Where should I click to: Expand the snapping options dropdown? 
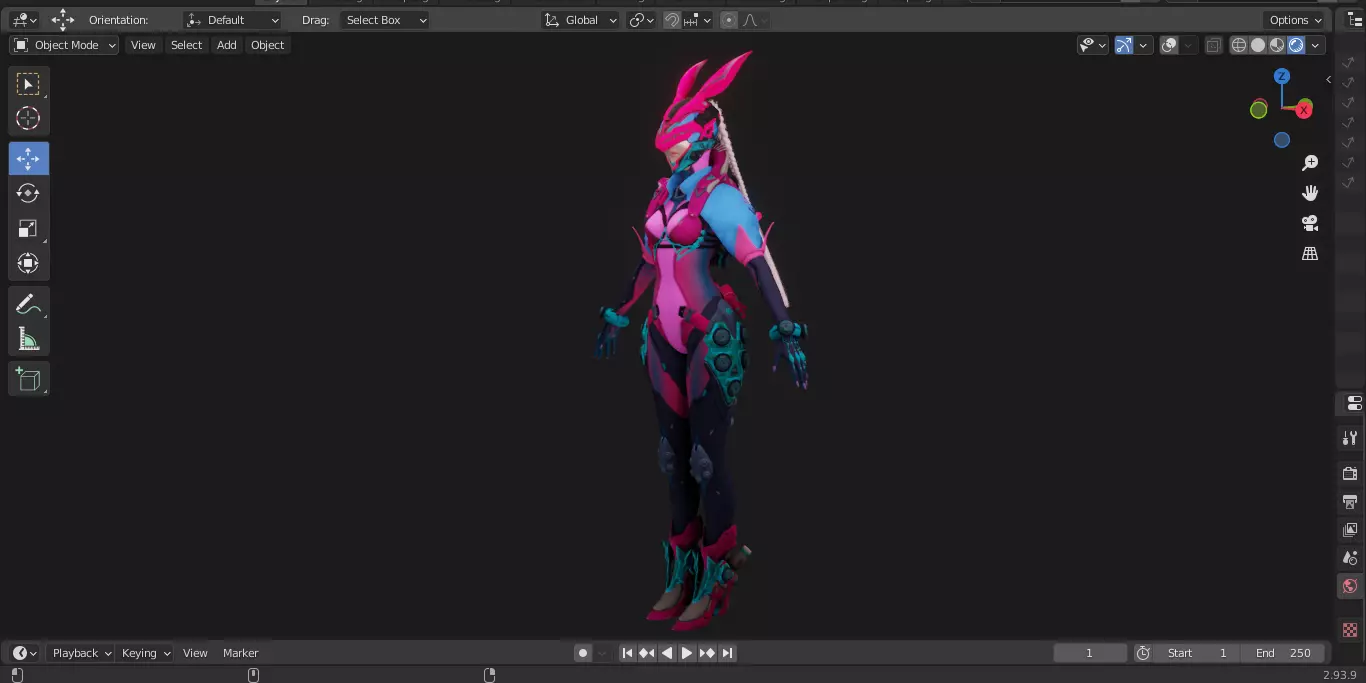coord(698,20)
